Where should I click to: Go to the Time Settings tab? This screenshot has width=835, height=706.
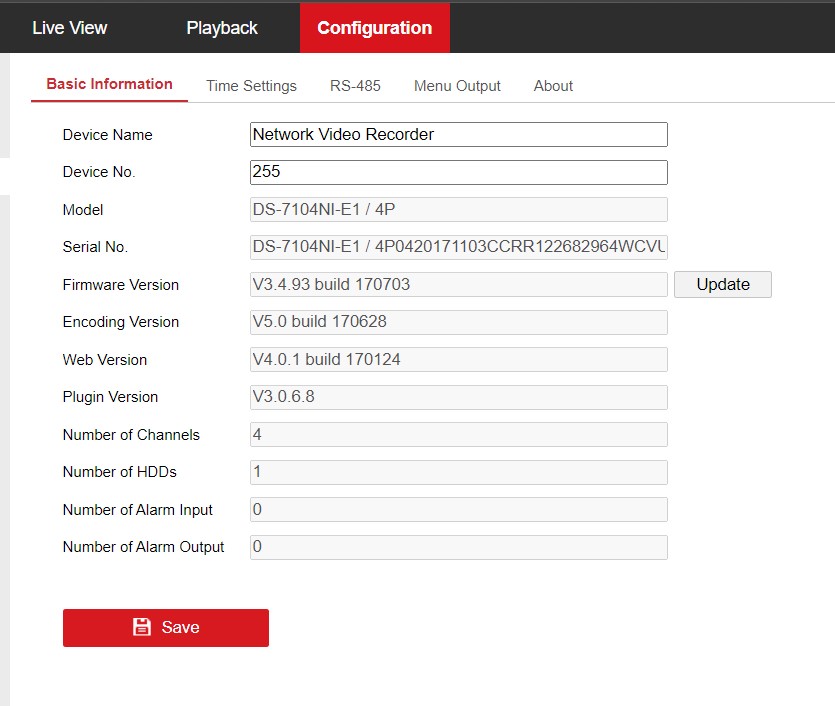click(x=251, y=86)
